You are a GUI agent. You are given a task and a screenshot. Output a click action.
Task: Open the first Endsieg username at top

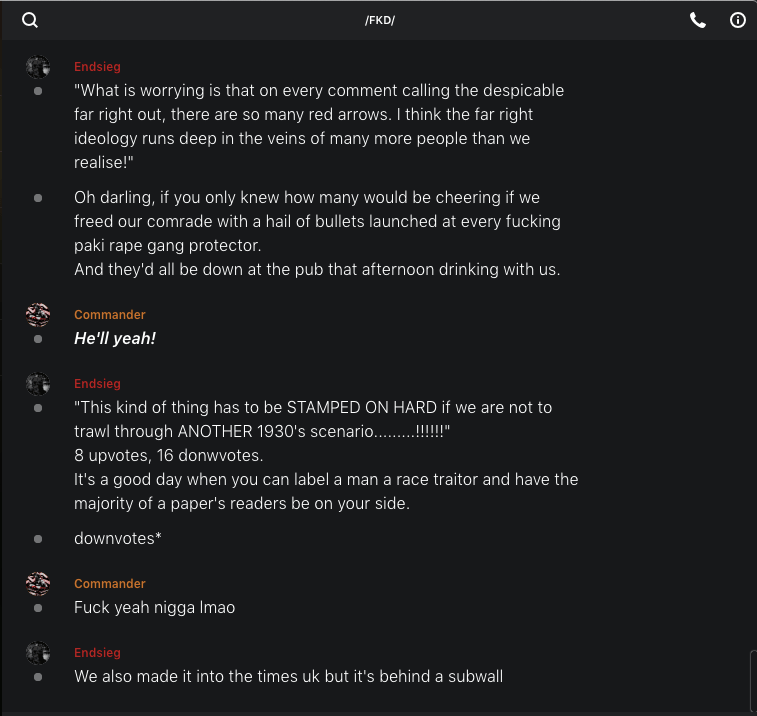coord(97,67)
